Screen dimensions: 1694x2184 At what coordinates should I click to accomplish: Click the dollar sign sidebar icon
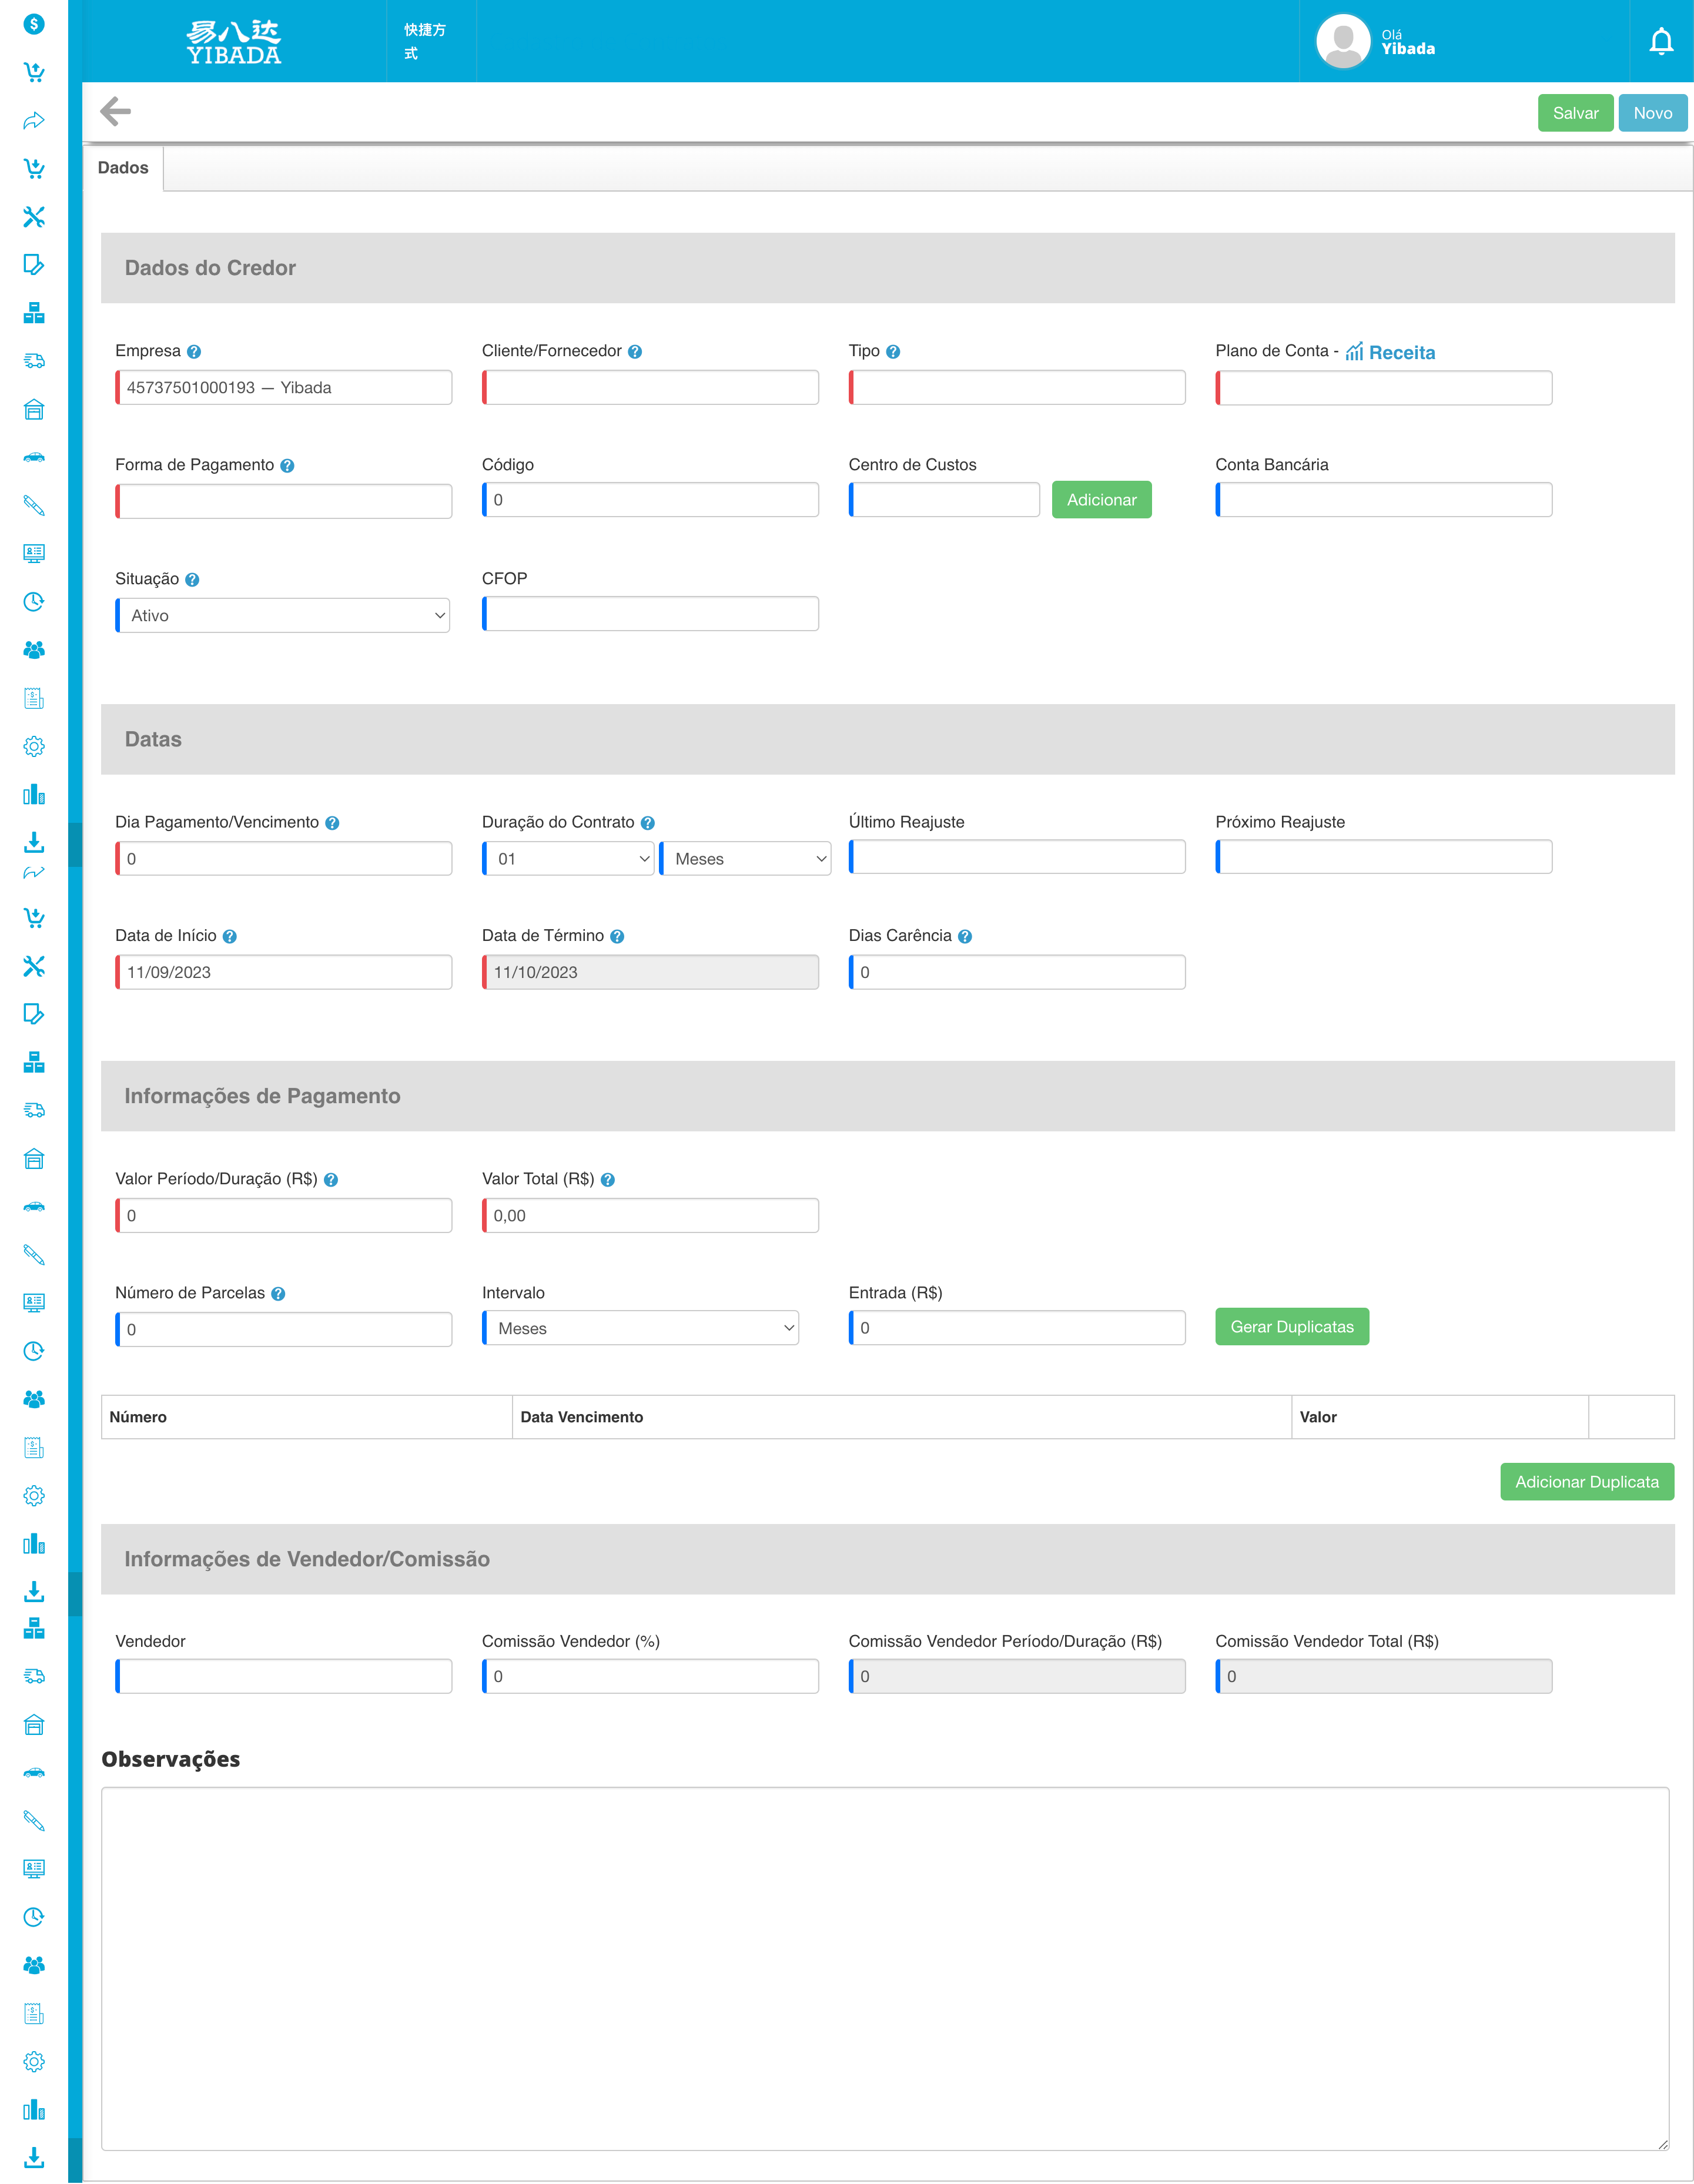point(34,23)
